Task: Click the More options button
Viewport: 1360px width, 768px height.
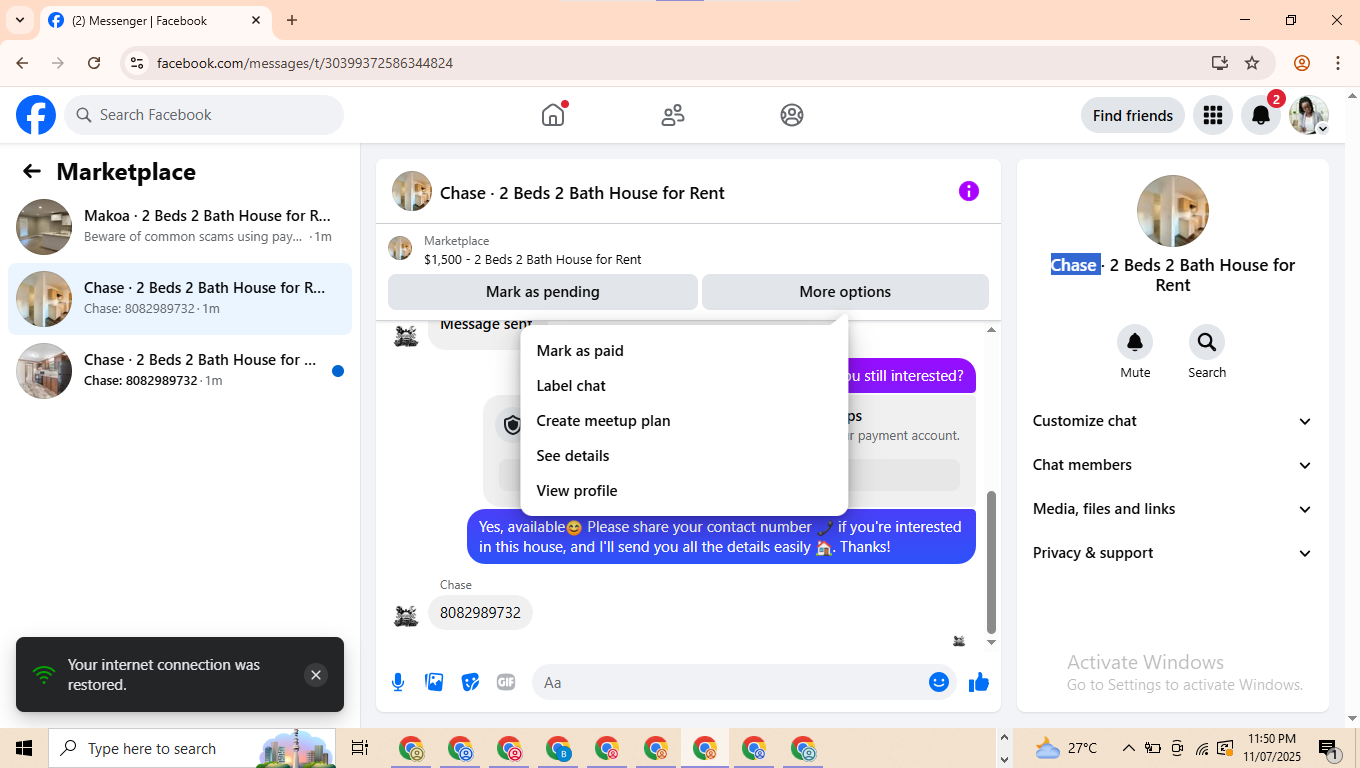Action: [845, 292]
